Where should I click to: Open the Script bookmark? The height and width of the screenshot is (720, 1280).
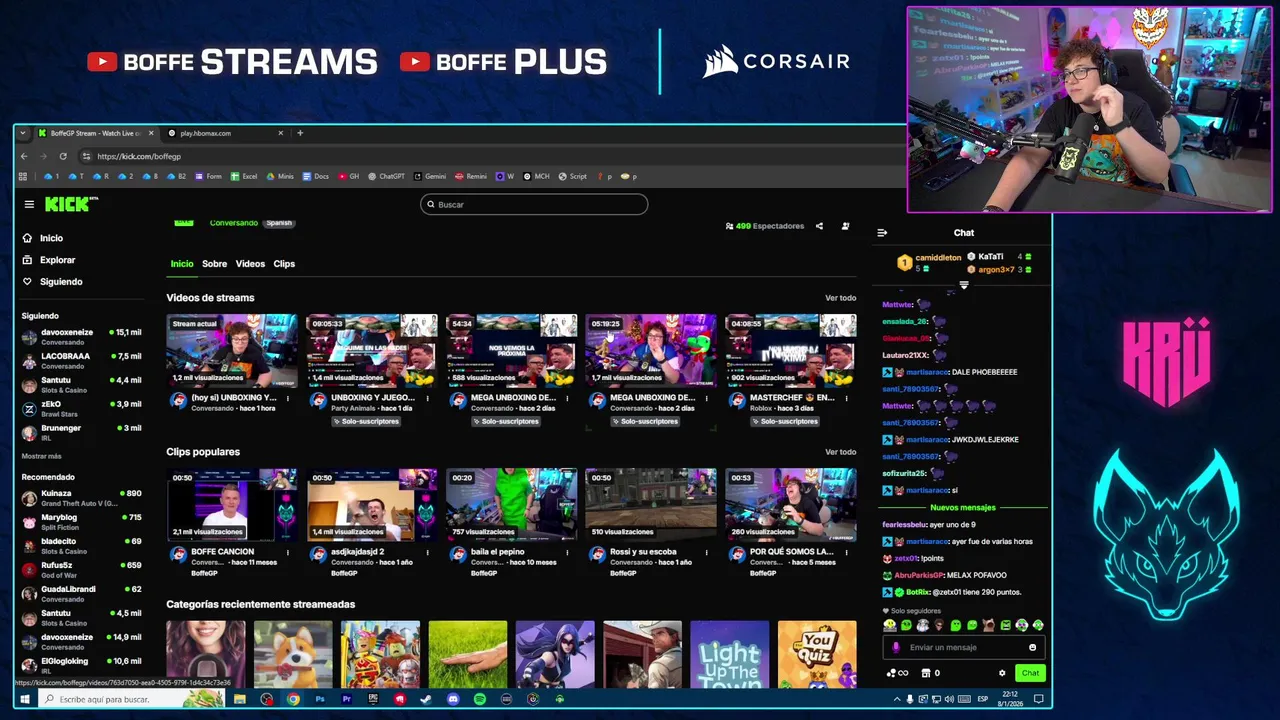coord(573,176)
